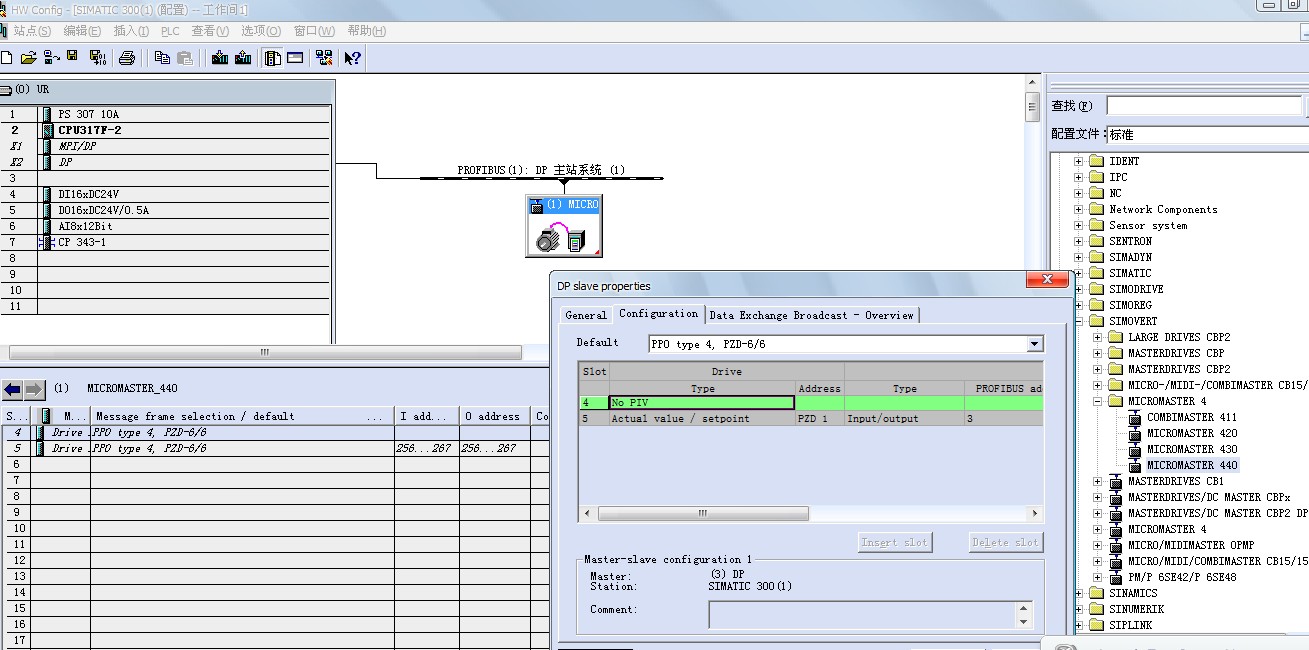
Task: Click the back arrow in the detail pane
Action: (x=12, y=389)
